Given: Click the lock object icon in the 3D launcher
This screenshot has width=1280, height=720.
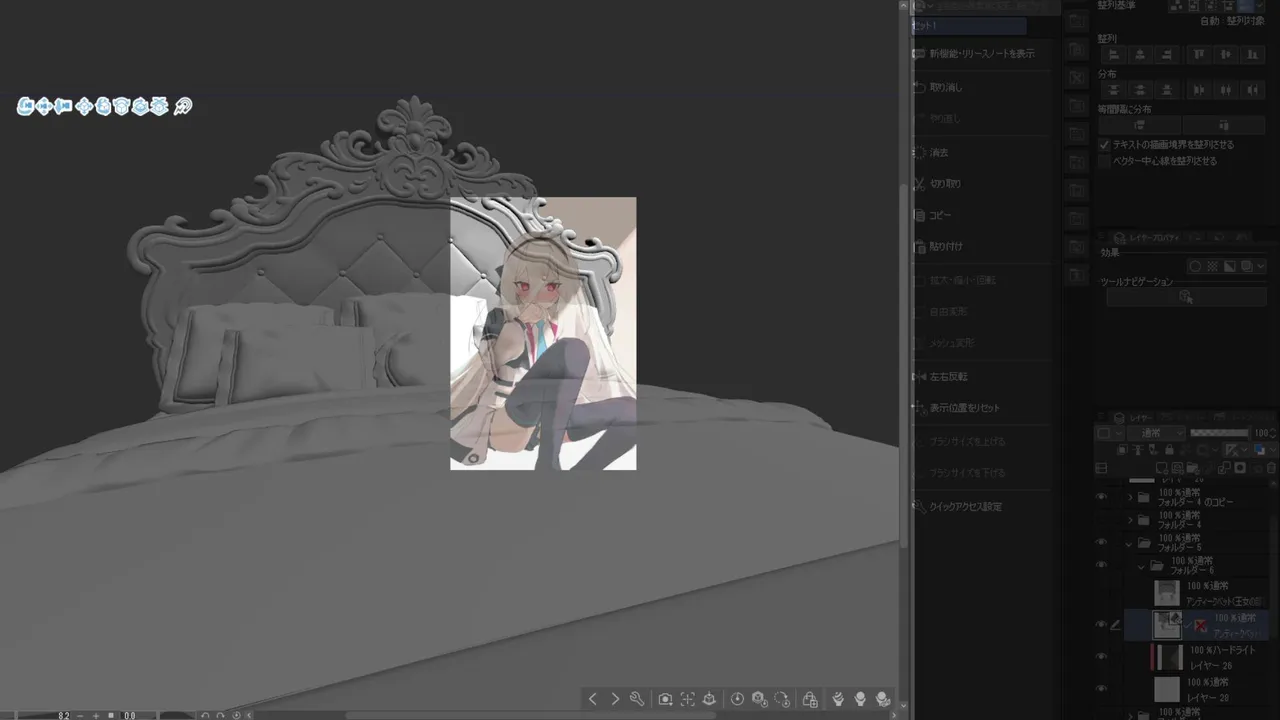Looking at the screenshot, I should click(x=810, y=699).
